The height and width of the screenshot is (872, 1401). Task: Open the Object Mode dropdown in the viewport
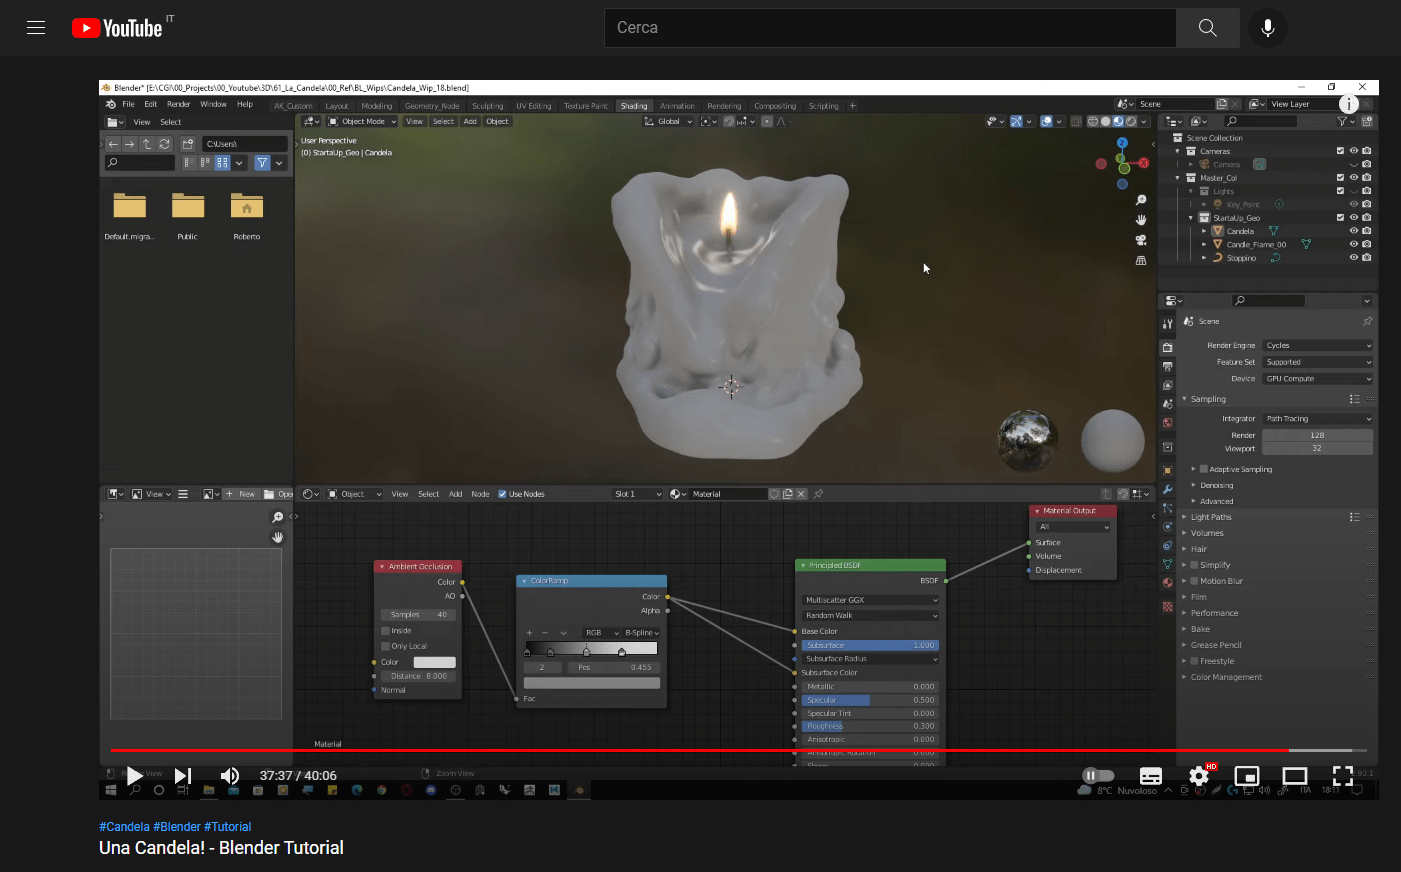coord(362,122)
